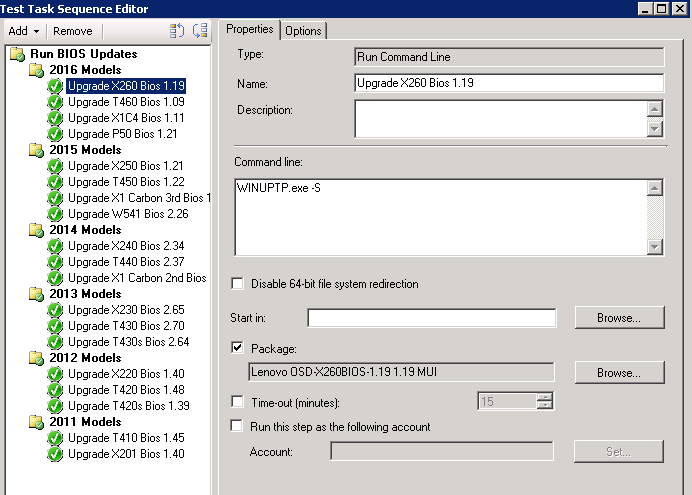The width and height of the screenshot is (692, 495).
Task: Select step Upgrade T430s Bios 2.64
Action: [128, 342]
